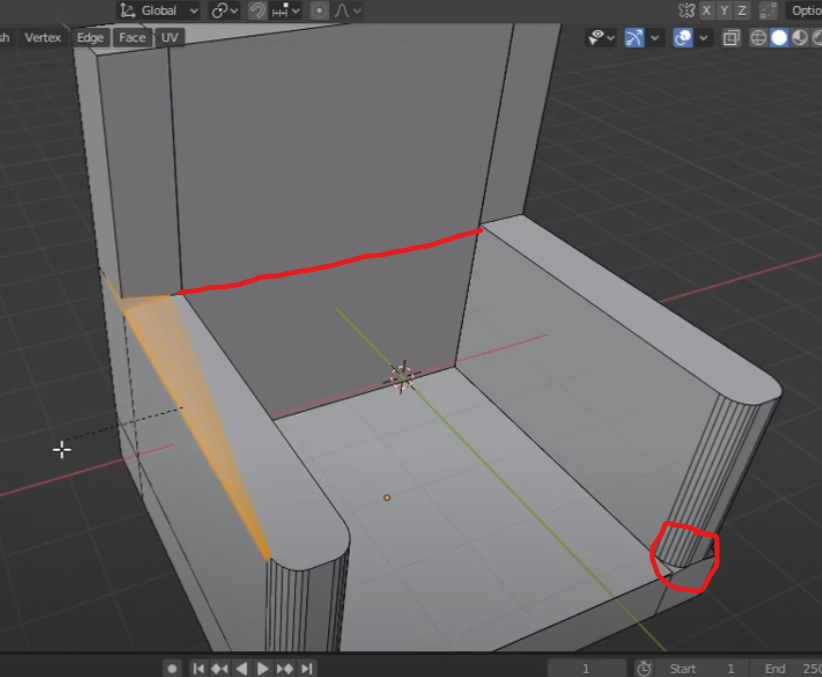The image size is (822, 677).
Task: Switch to wireframe viewport shading
Action: pos(759,38)
